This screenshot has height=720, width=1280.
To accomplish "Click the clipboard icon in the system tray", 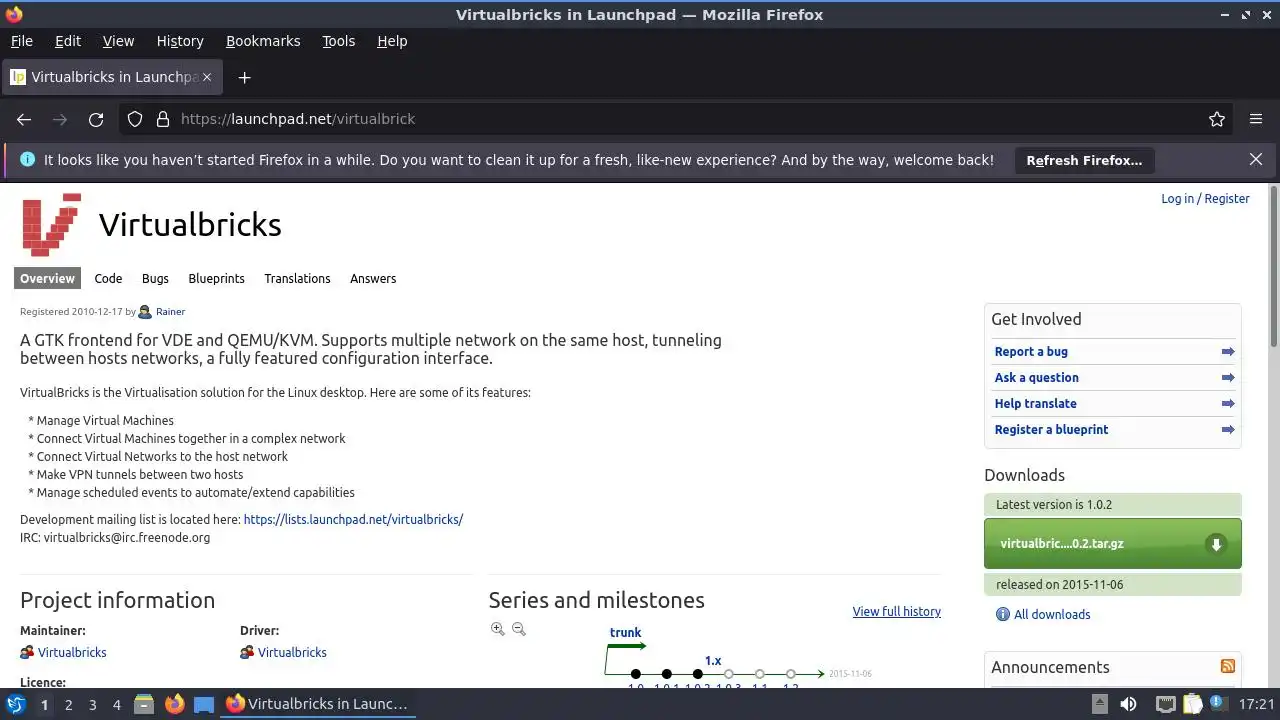I will click(x=1193, y=704).
